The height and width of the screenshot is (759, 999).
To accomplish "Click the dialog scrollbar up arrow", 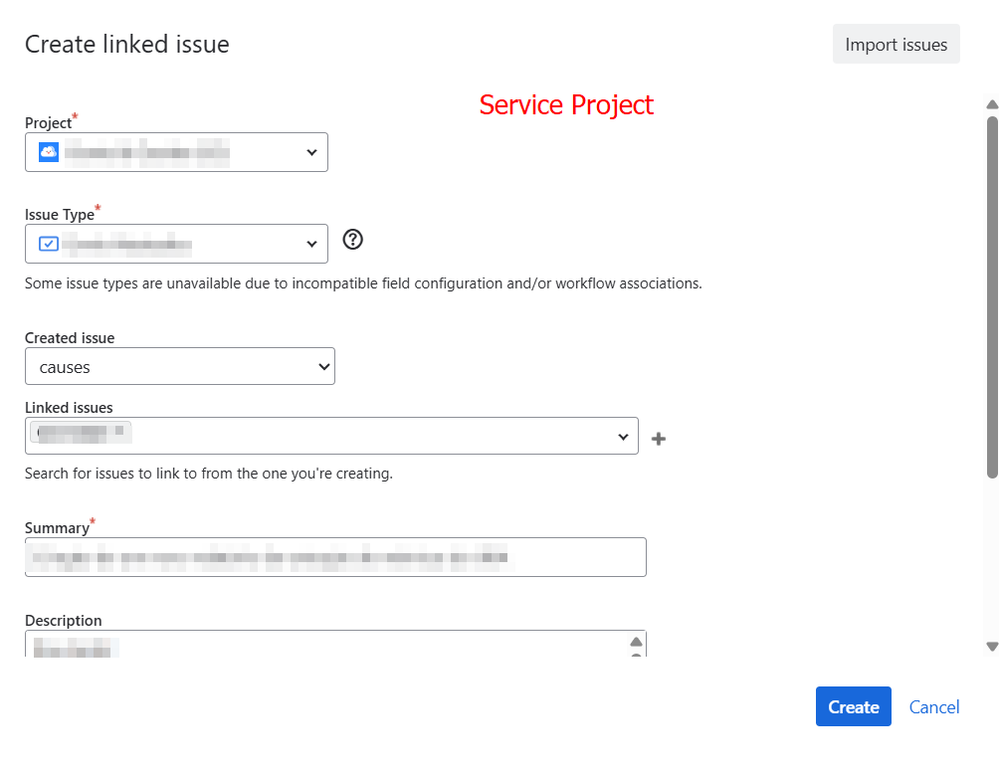I will [x=992, y=105].
